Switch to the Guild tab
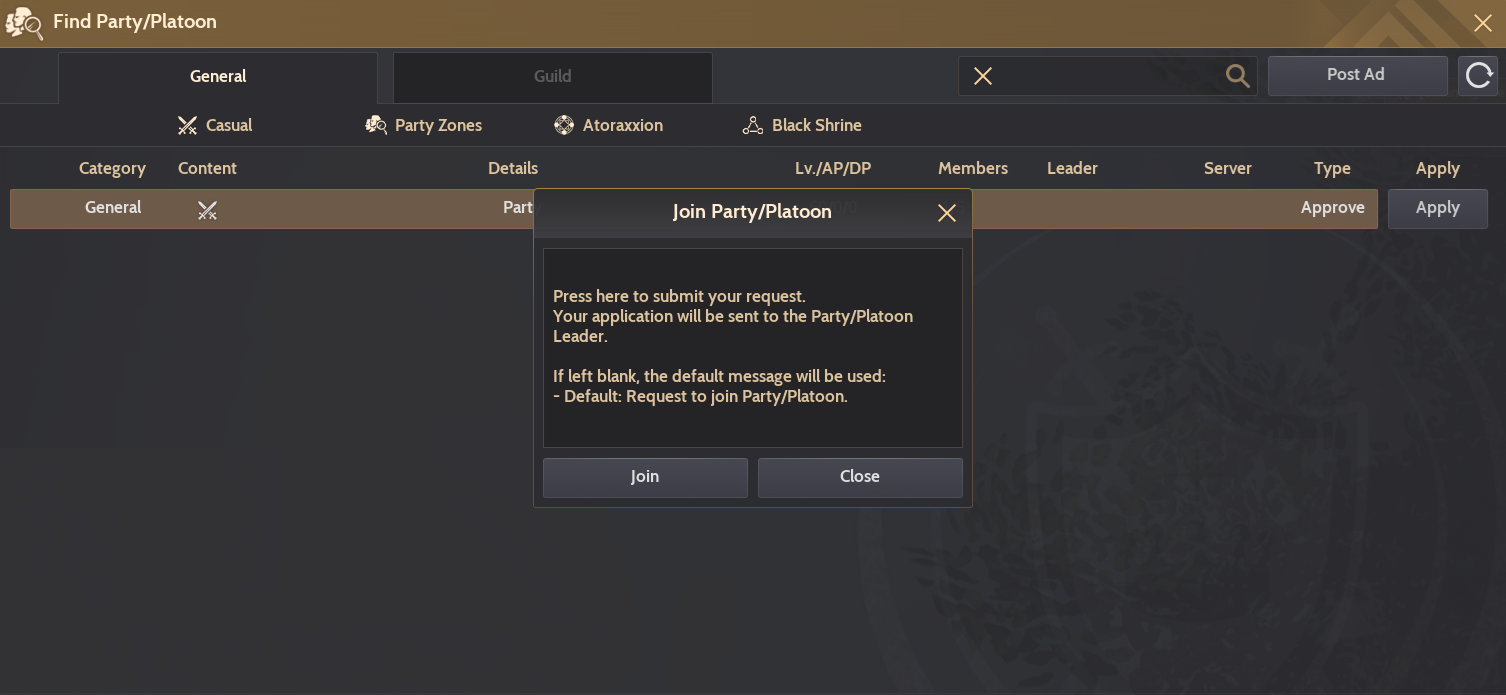Screen dimensions: 1506x695 point(552,77)
